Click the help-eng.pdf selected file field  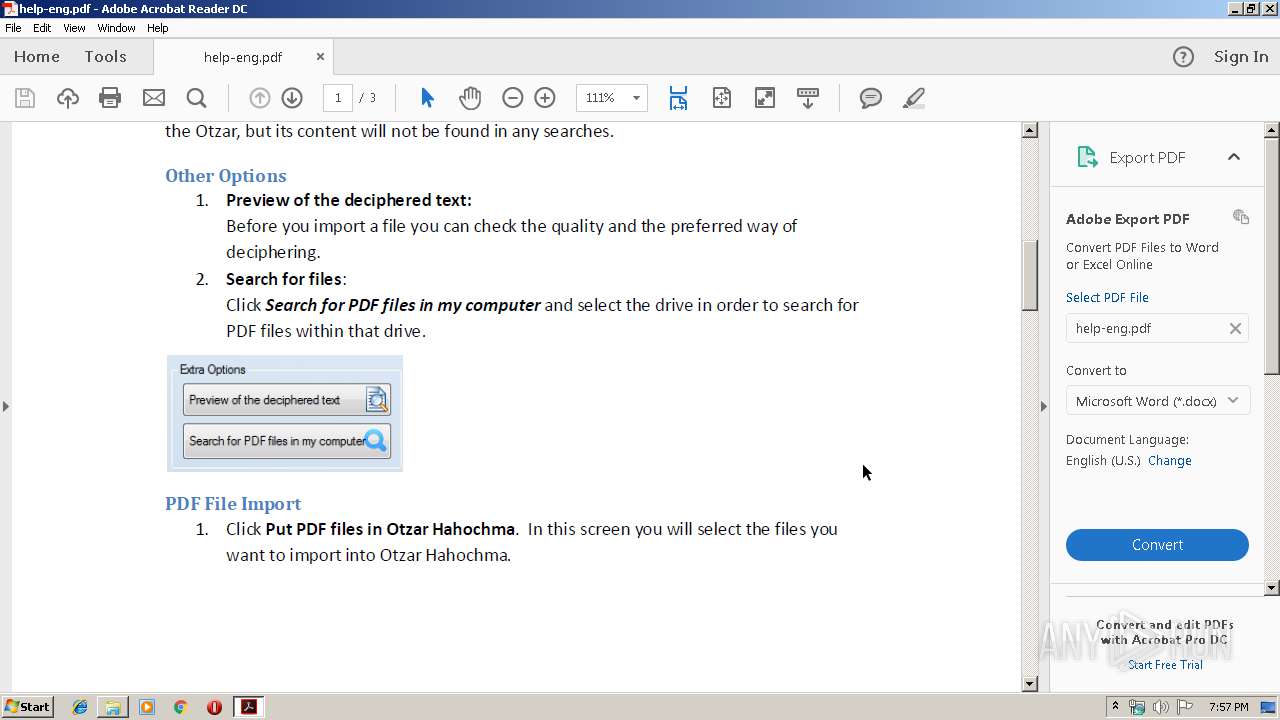click(1157, 328)
